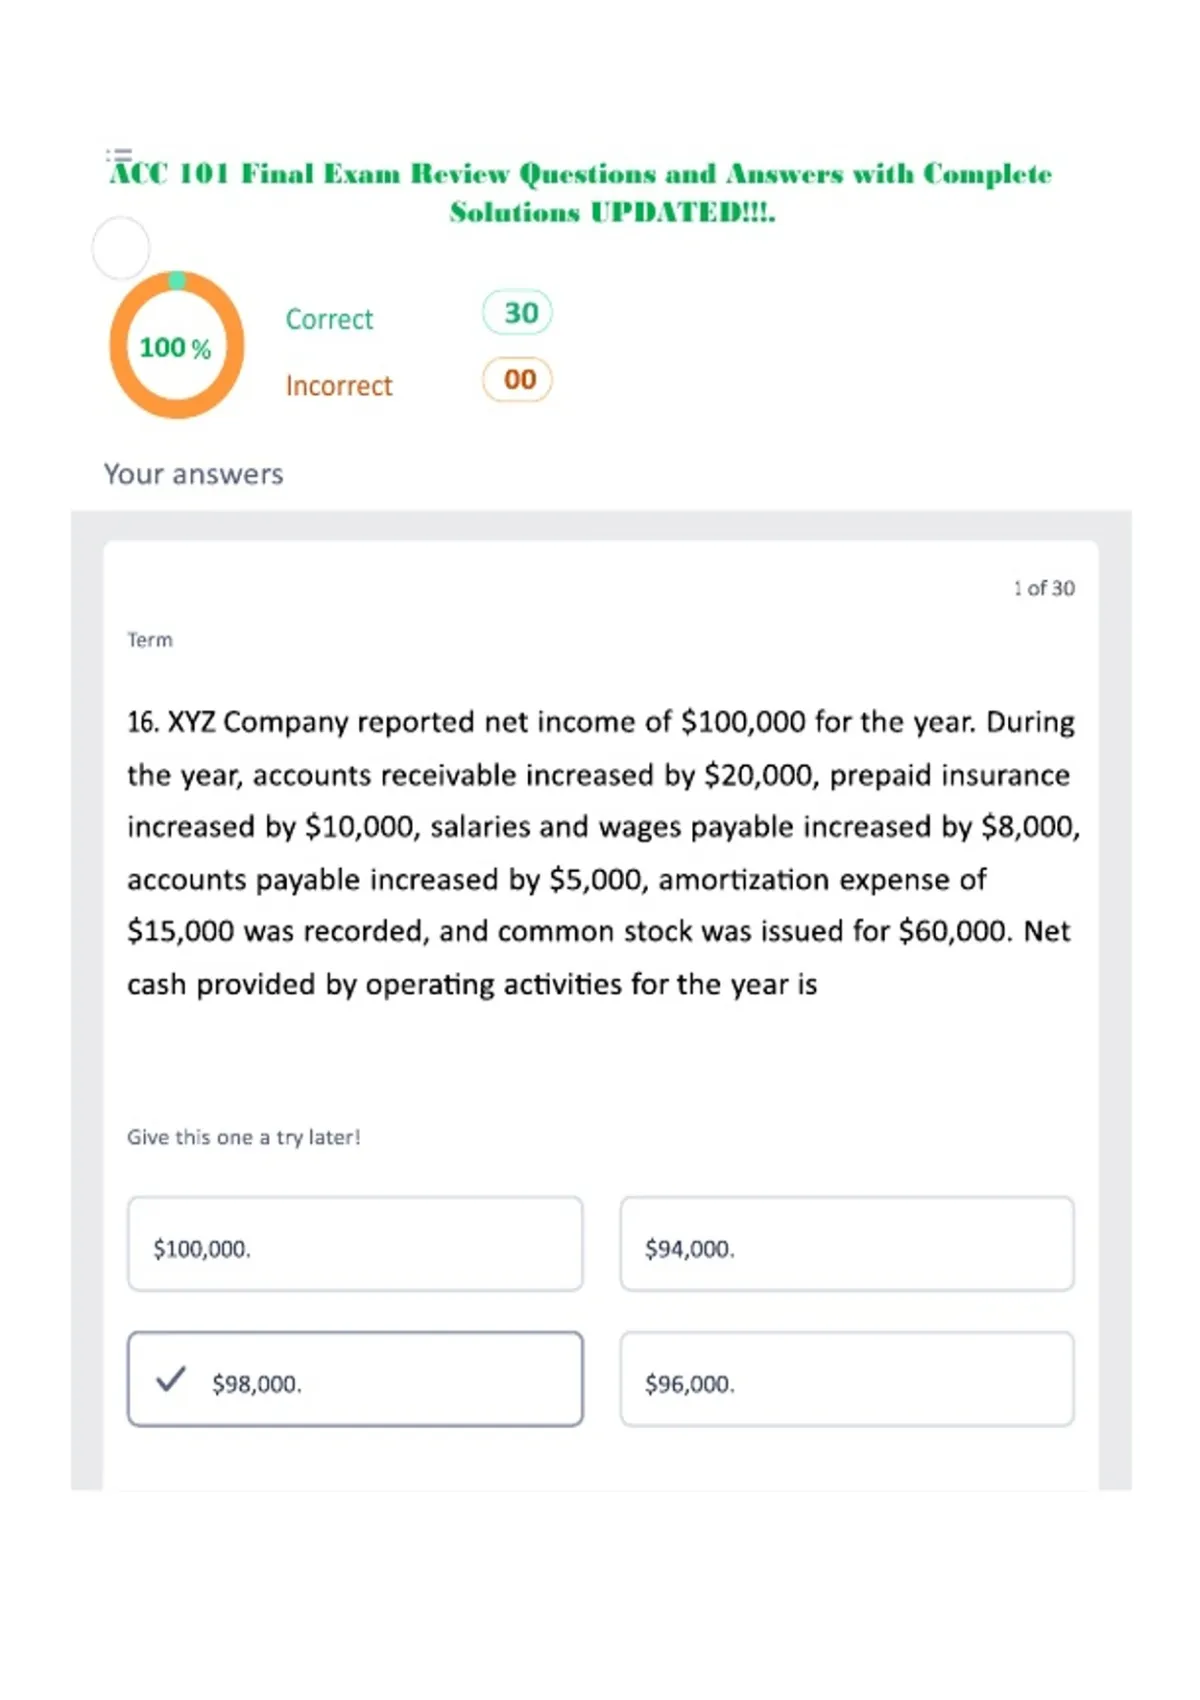Viewport: 1200px width, 1700px height.
Task: Click the Correct count badge showing 30
Action: [517, 313]
